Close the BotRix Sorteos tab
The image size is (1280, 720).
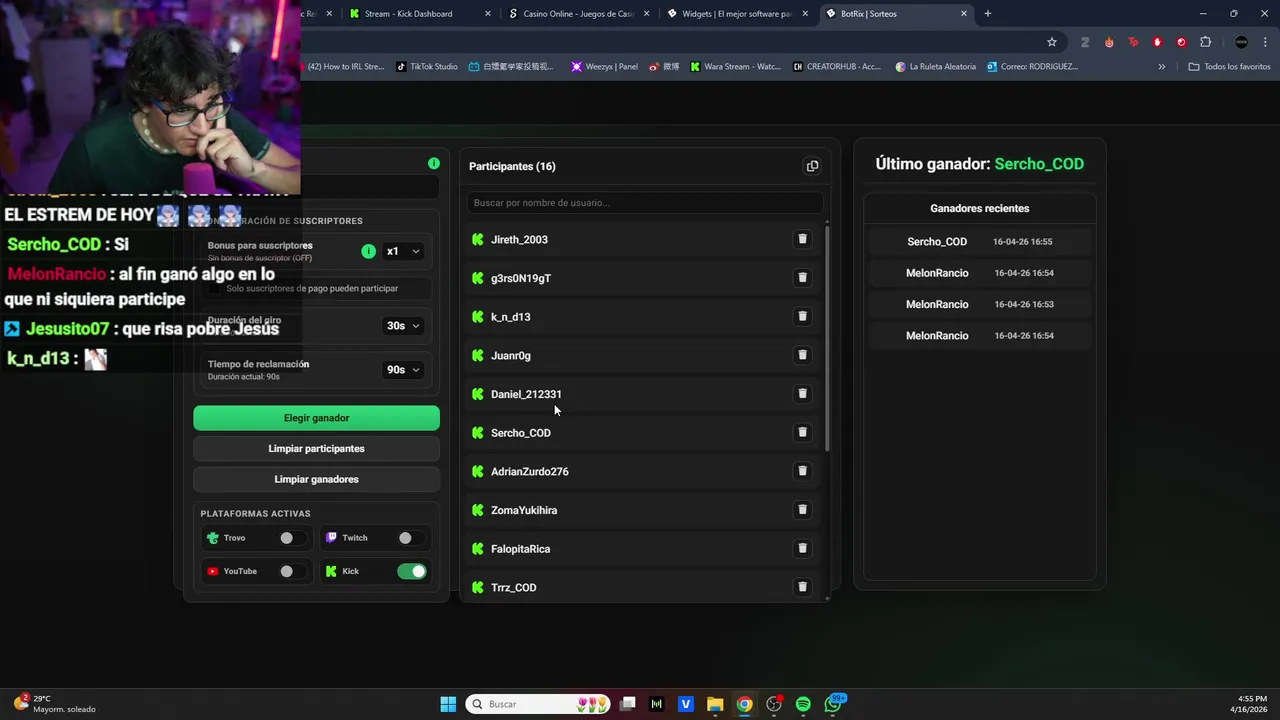(x=964, y=14)
